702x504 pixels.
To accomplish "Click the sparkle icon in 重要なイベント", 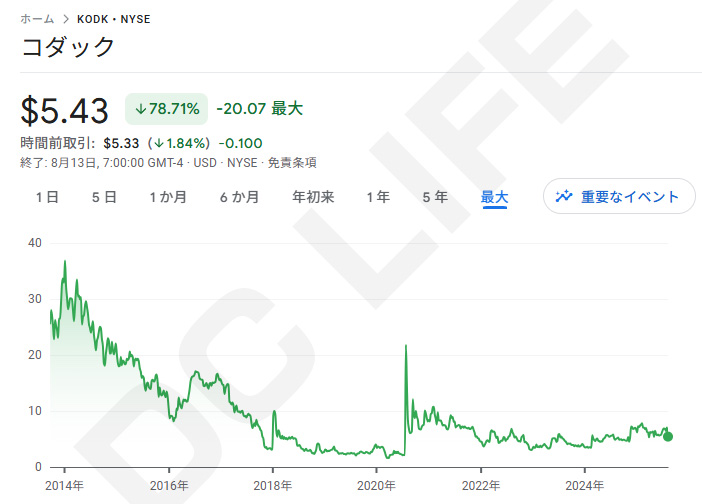I will tap(564, 196).
